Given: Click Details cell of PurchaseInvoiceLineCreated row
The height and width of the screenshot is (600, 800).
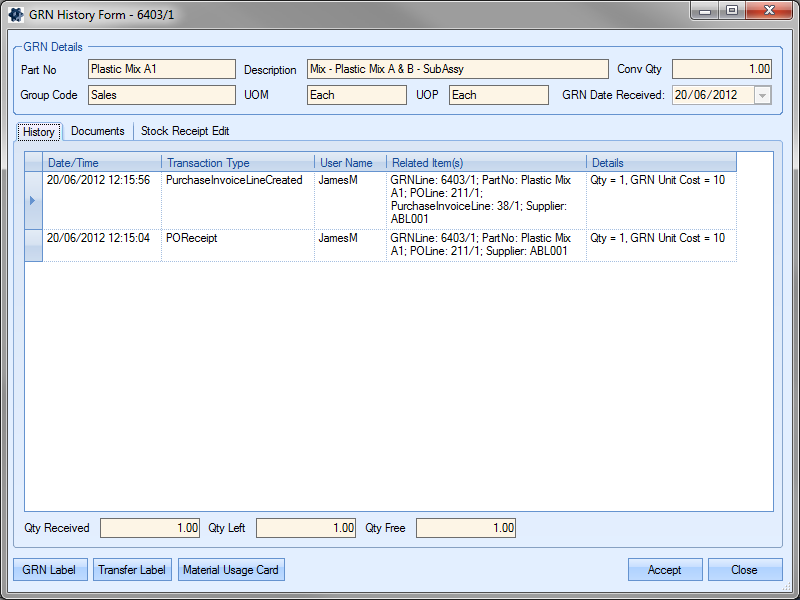Looking at the screenshot, I should 662,201.
